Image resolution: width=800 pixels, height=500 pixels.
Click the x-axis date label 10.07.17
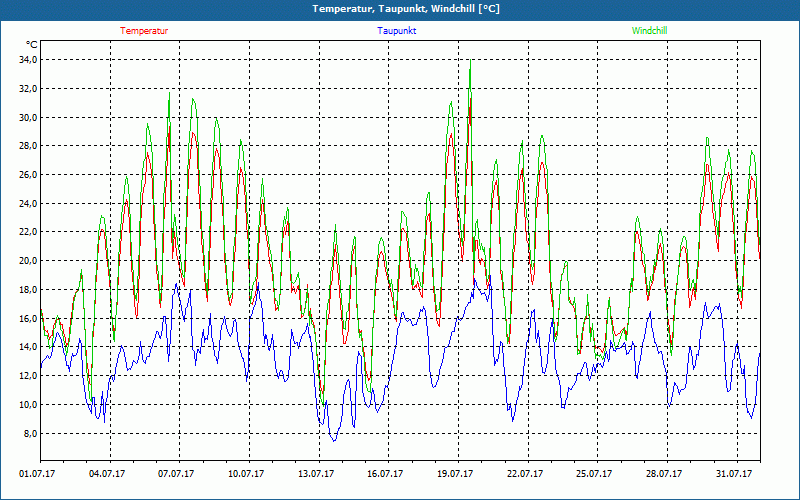(246, 474)
